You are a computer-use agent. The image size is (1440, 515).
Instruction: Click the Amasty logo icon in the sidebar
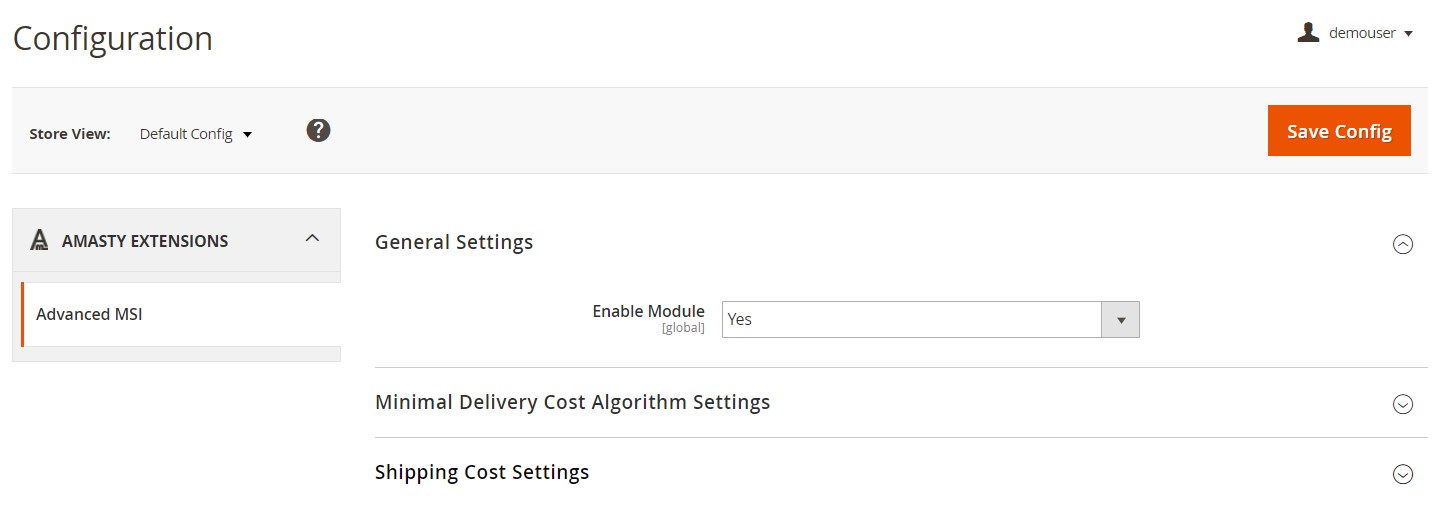point(39,240)
